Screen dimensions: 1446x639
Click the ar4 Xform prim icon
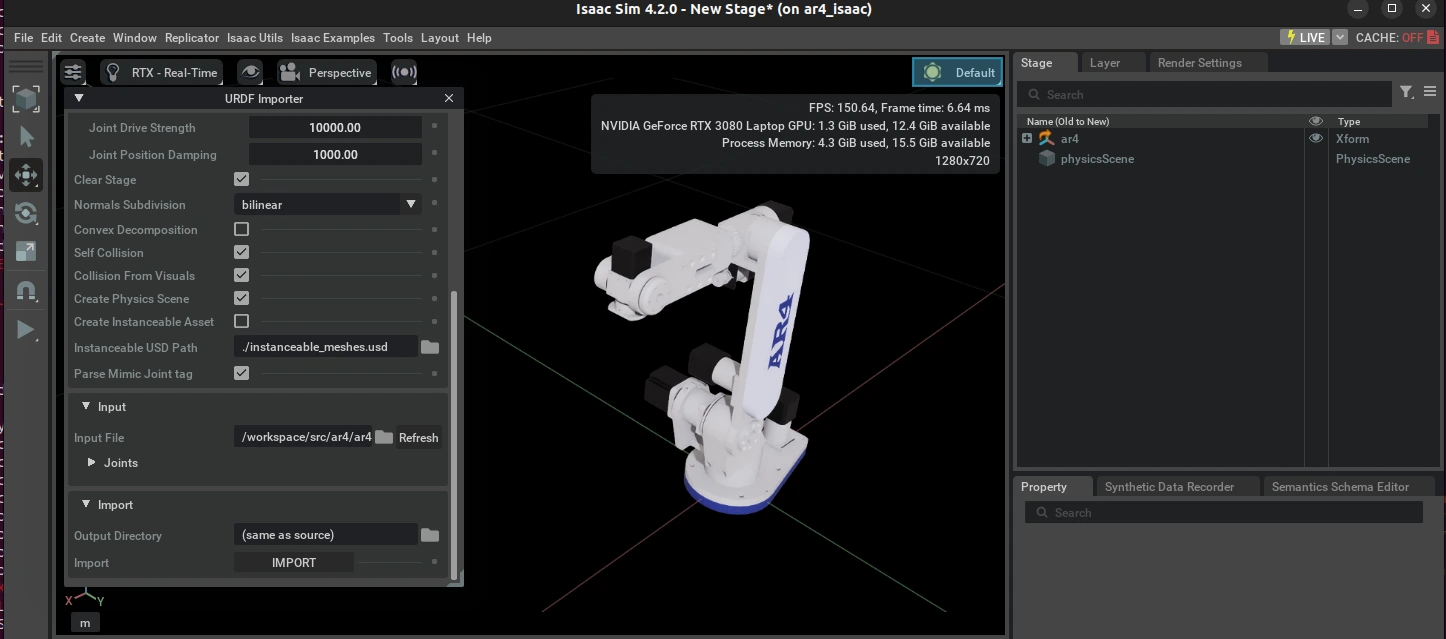tap(1046, 139)
